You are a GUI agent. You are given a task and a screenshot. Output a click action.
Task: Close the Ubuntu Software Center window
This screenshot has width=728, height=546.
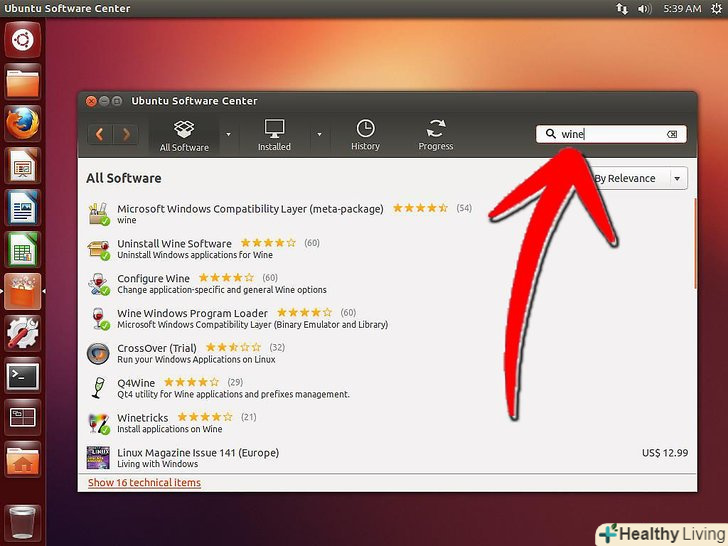pyautogui.click(x=91, y=101)
